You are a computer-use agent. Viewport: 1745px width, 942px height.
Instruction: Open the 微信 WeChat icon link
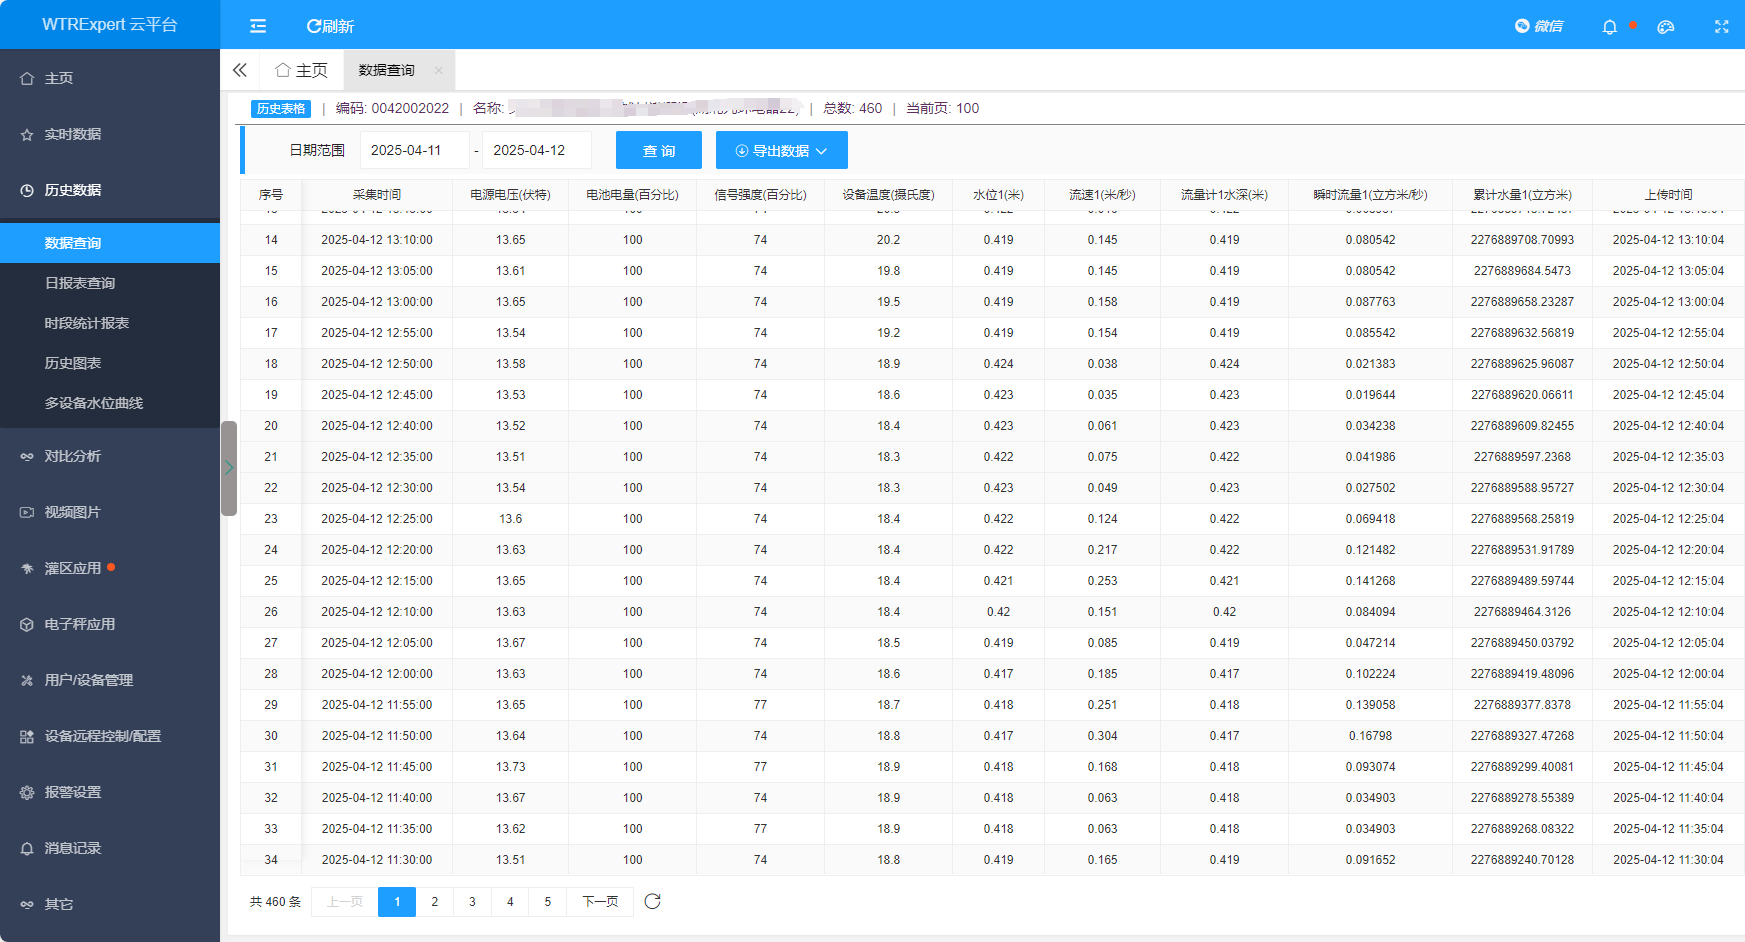pos(1539,26)
